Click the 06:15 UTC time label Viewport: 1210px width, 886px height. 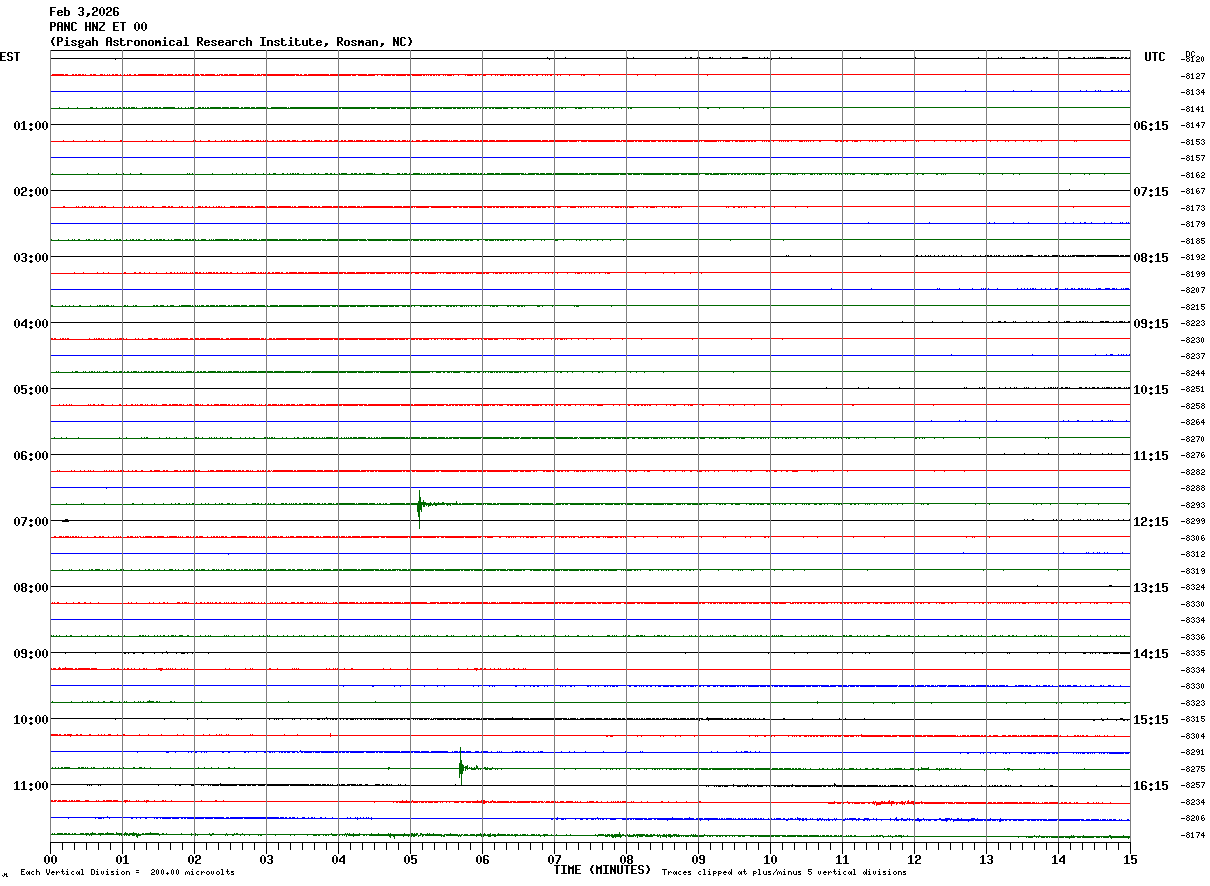pyautogui.click(x=1150, y=126)
